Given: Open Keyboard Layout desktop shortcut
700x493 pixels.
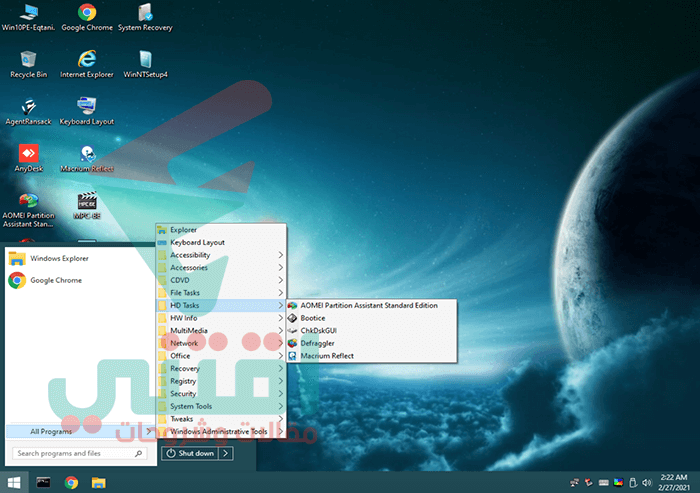Looking at the screenshot, I should tap(87, 112).
